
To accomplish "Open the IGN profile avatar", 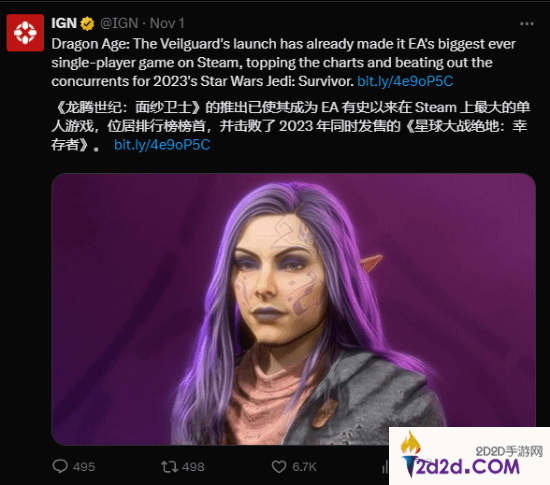I will click(25, 33).
